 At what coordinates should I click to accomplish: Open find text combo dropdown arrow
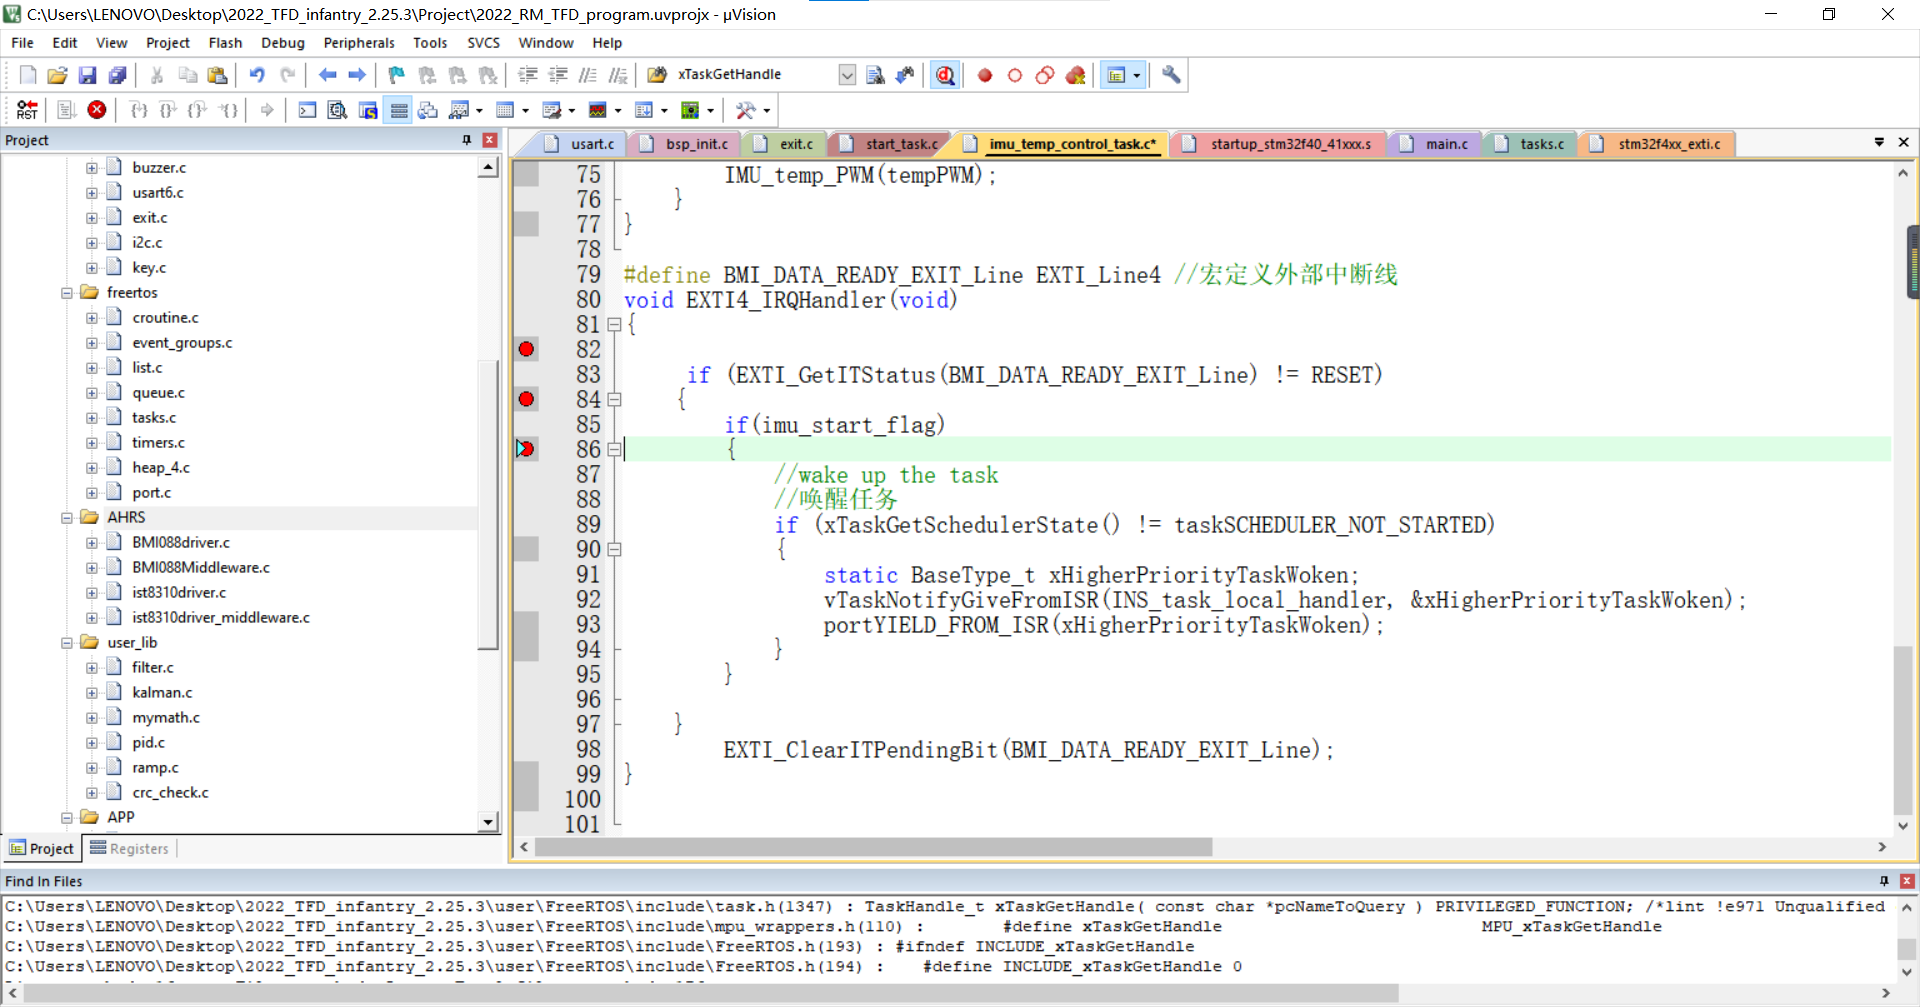[847, 75]
